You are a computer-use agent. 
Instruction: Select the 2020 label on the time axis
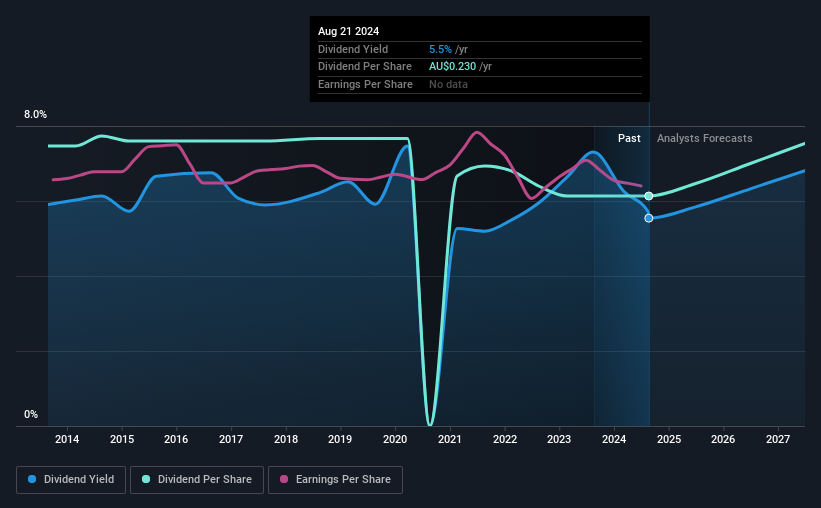pos(395,439)
